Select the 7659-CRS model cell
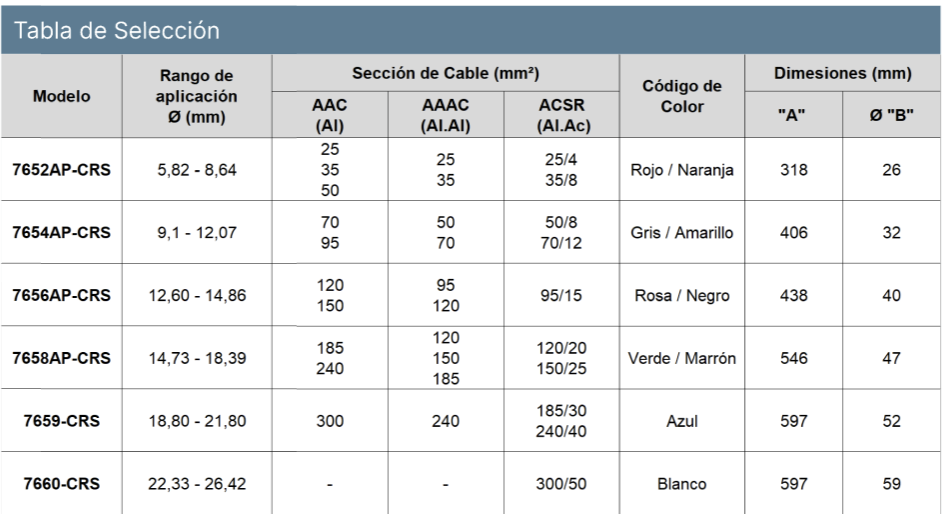The image size is (948, 514). coord(62,421)
